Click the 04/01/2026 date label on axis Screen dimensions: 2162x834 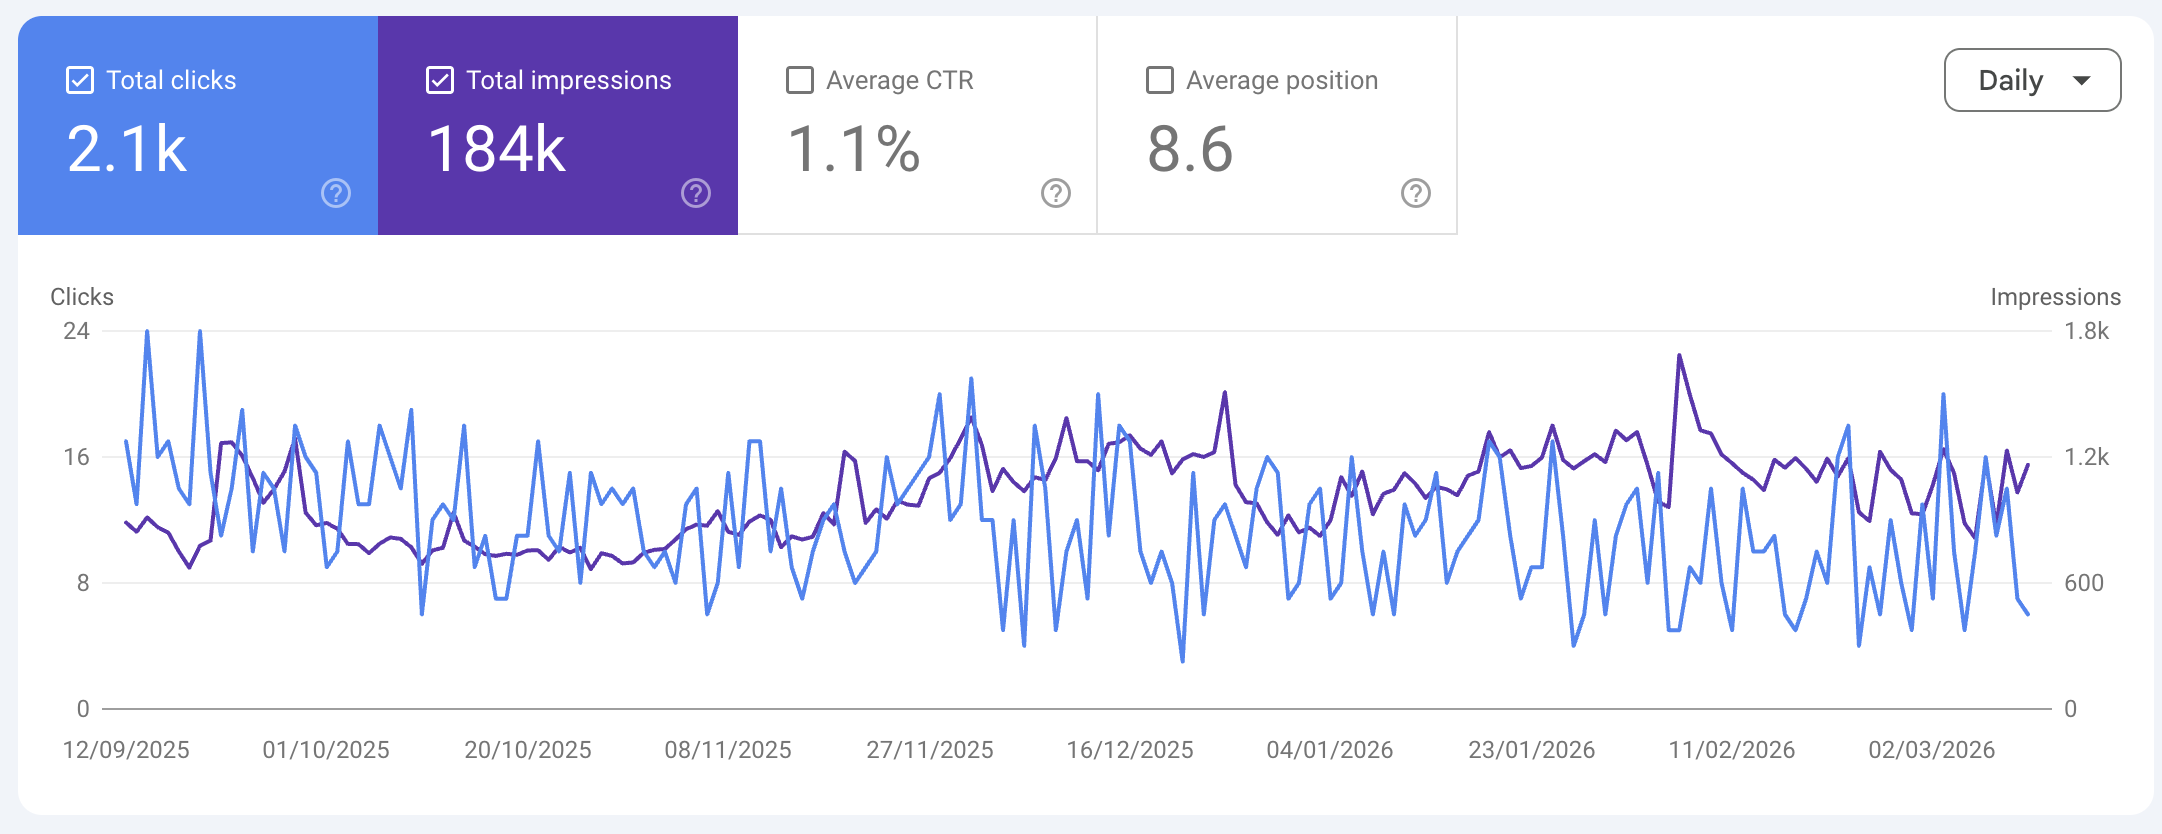coord(1330,750)
